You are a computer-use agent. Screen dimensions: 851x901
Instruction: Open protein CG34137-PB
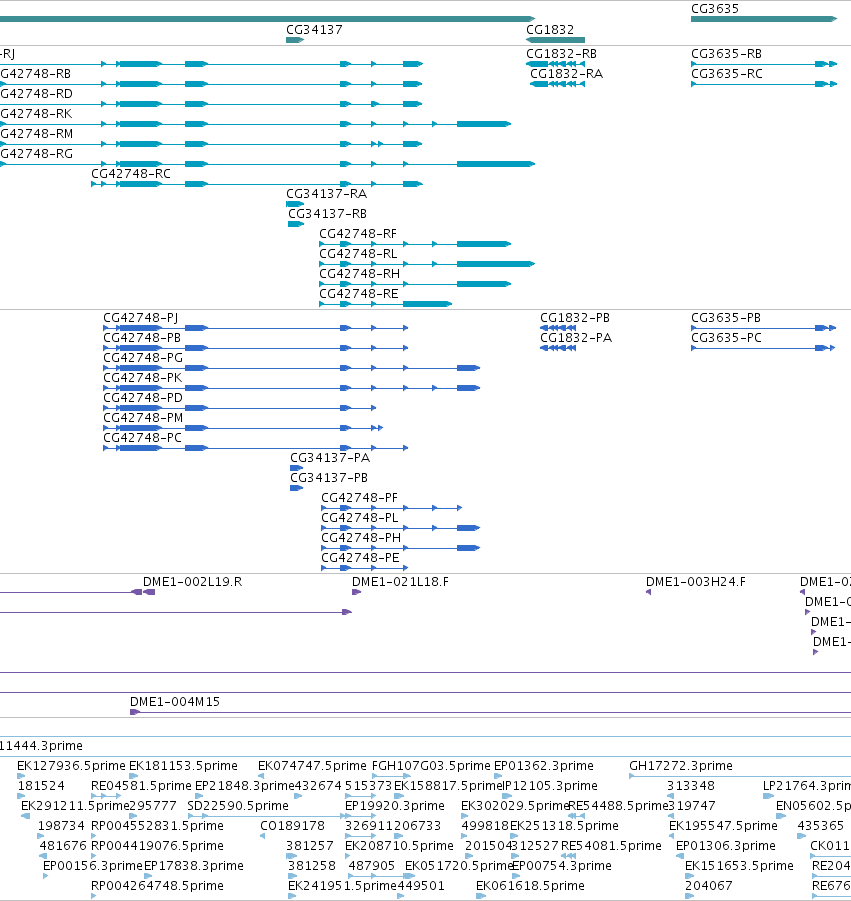click(x=329, y=478)
